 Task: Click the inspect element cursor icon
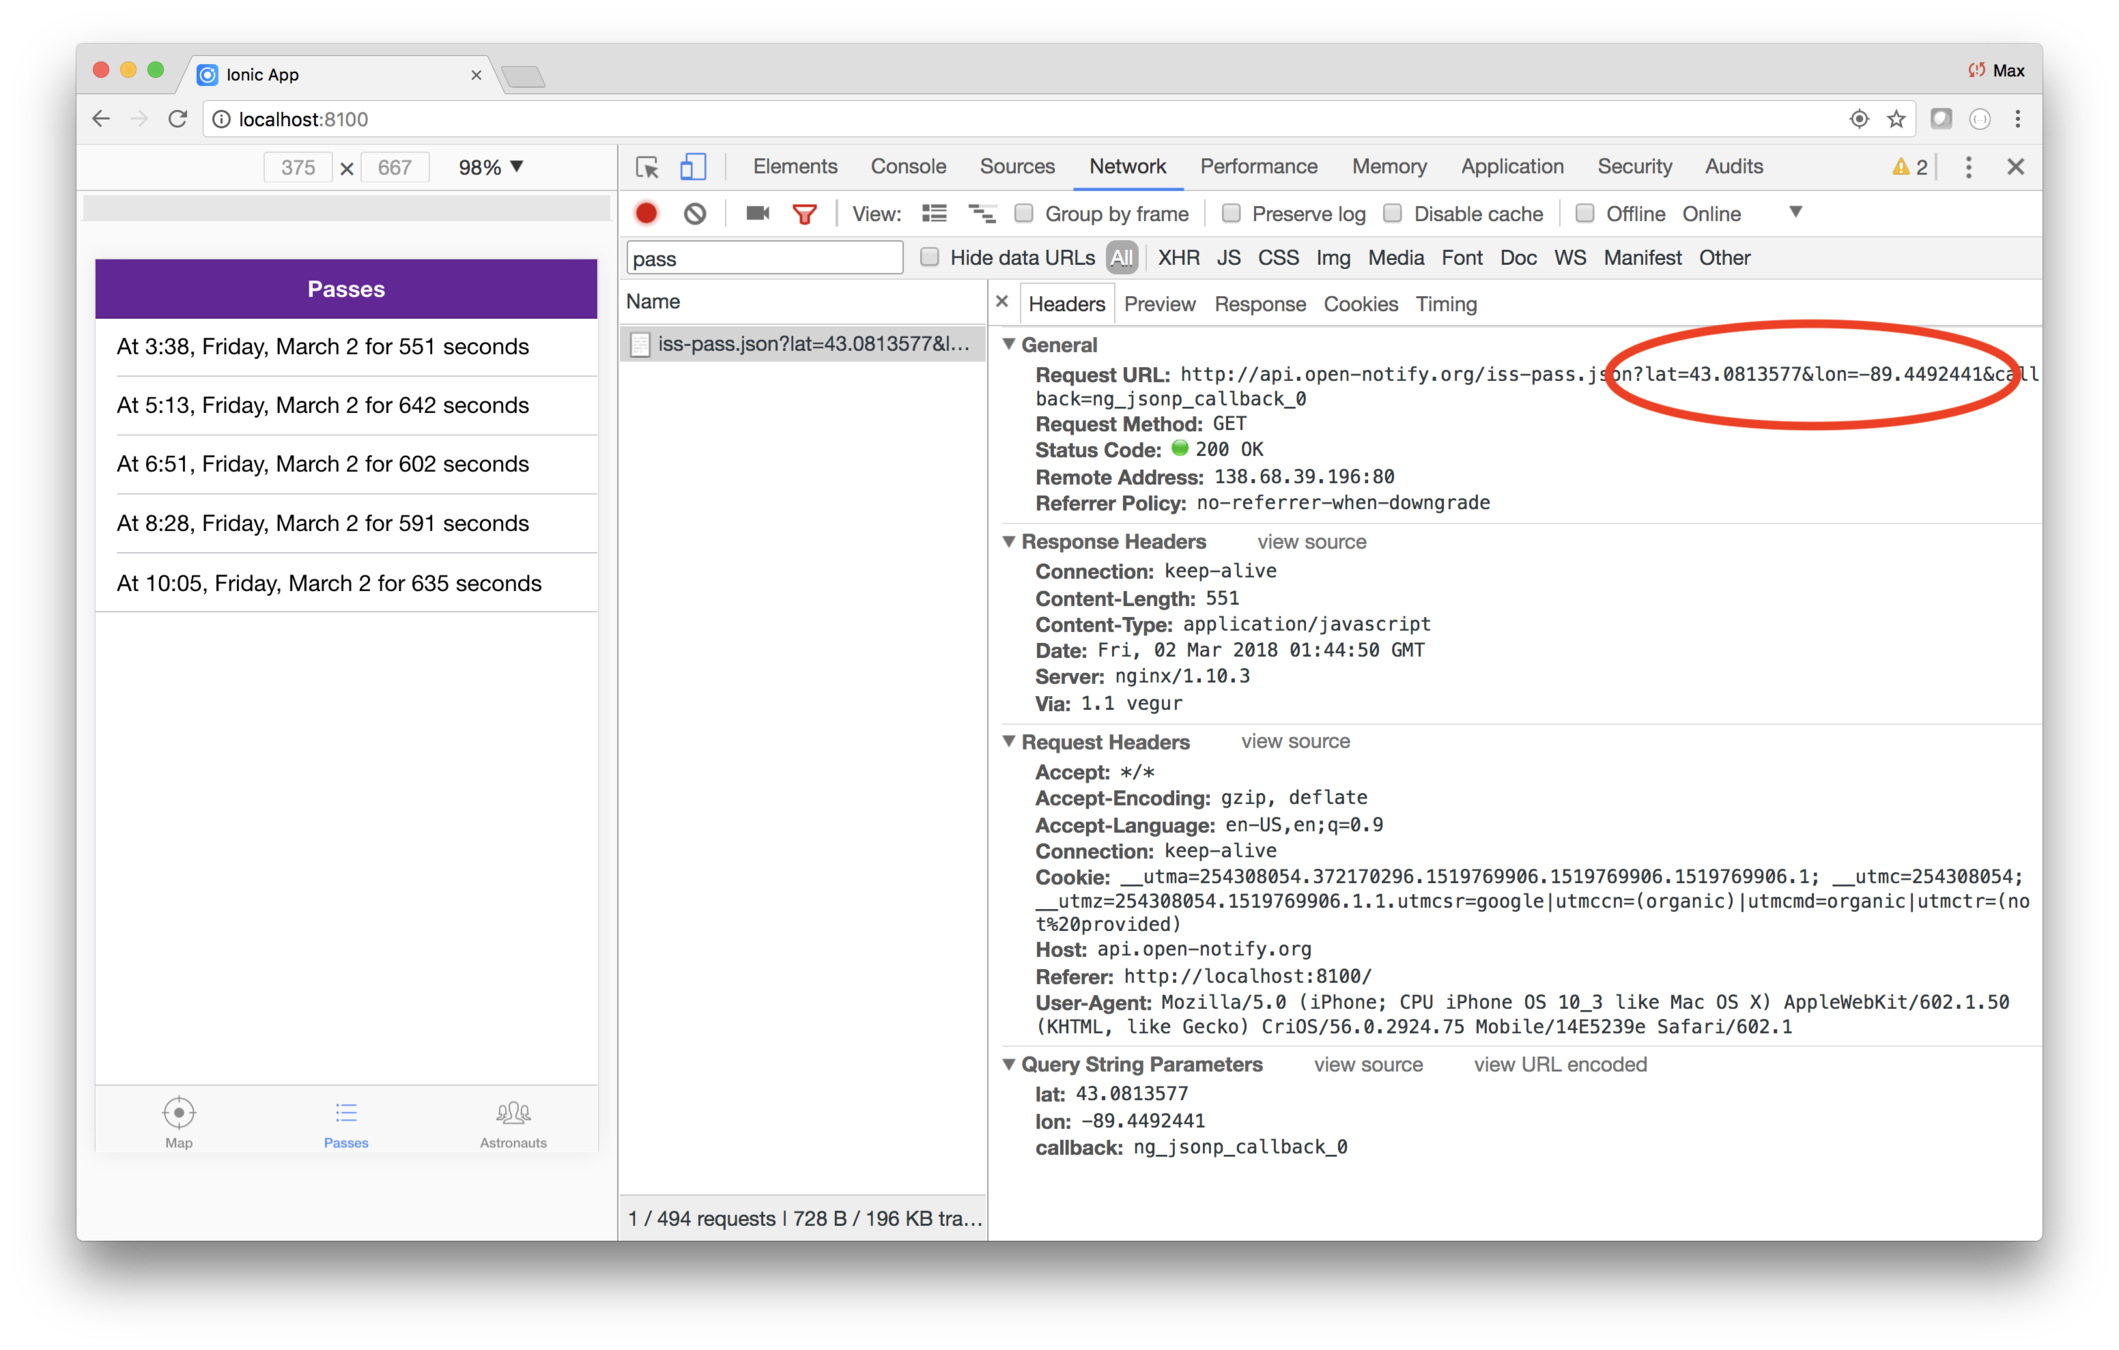[647, 167]
